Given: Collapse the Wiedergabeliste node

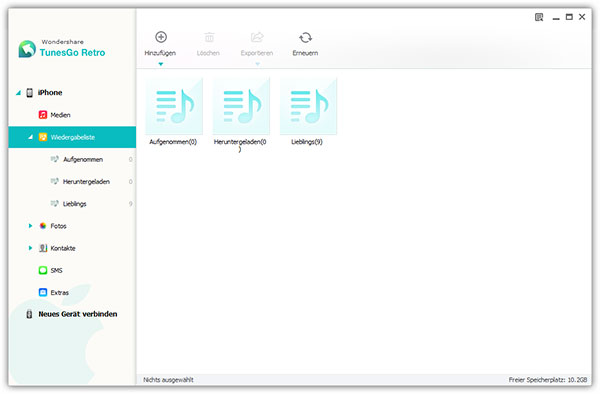Looking at the screenshot, I should pyautogui.click(x=30, y=137).
